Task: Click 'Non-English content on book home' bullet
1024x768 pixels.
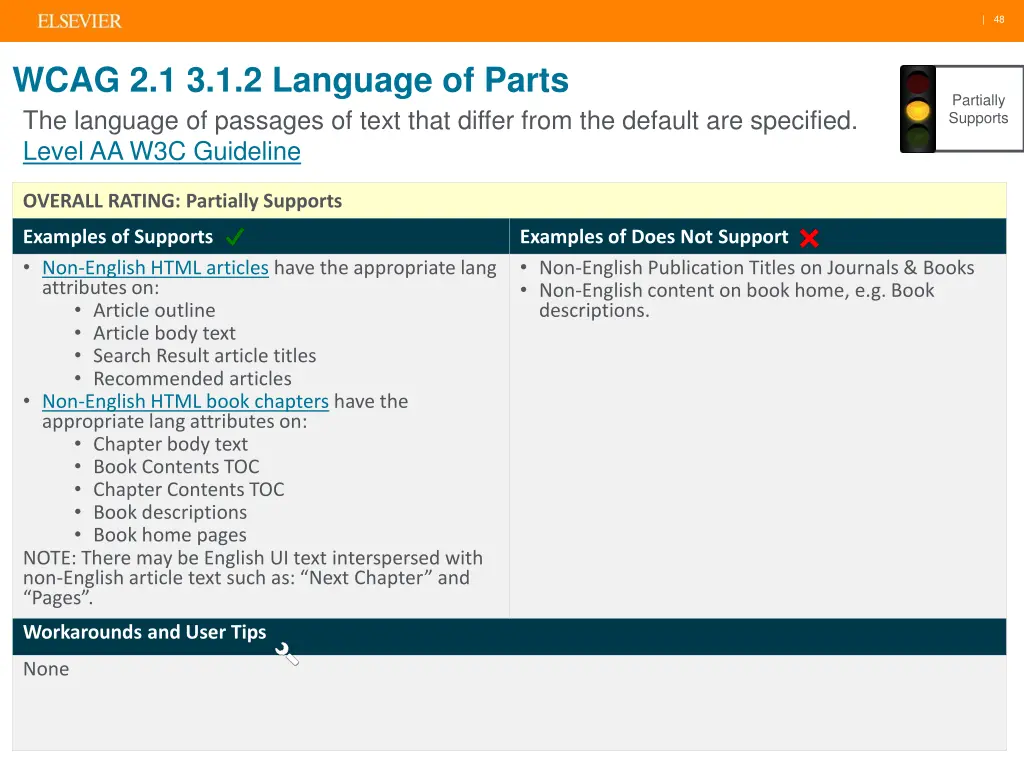Action: (737, 300)
